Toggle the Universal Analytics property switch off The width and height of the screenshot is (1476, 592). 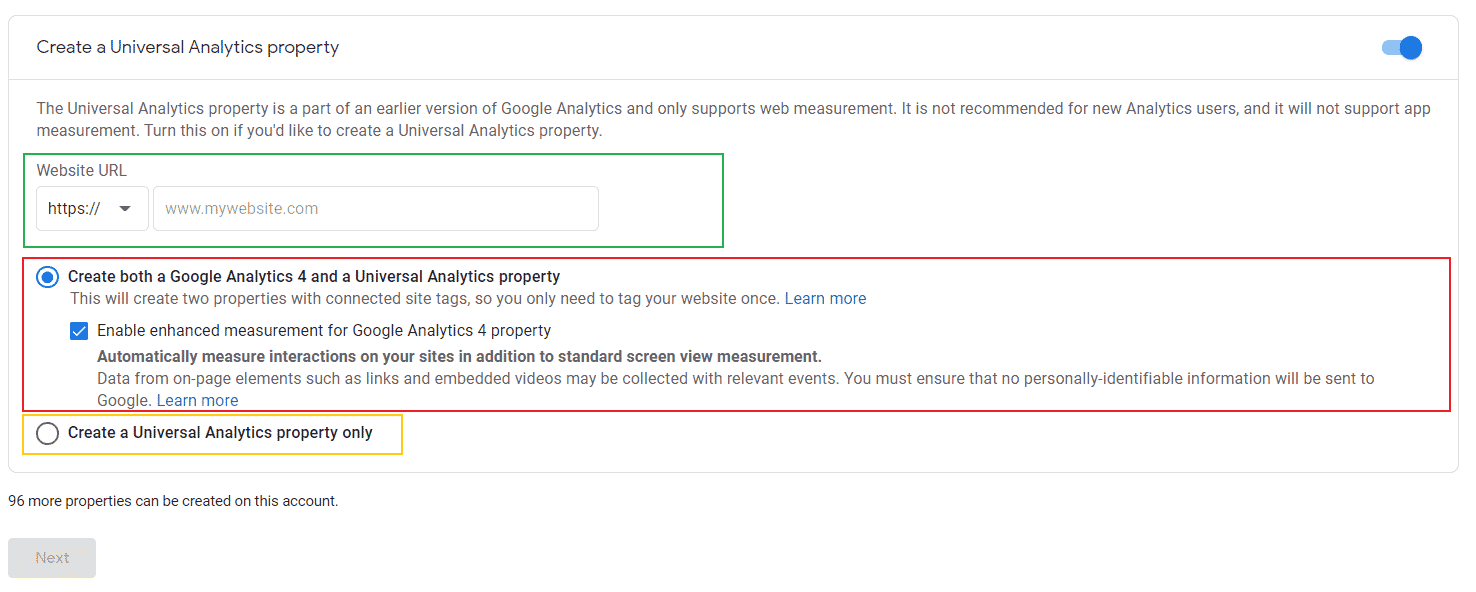pyautogui.click(x=1402, y=48)
